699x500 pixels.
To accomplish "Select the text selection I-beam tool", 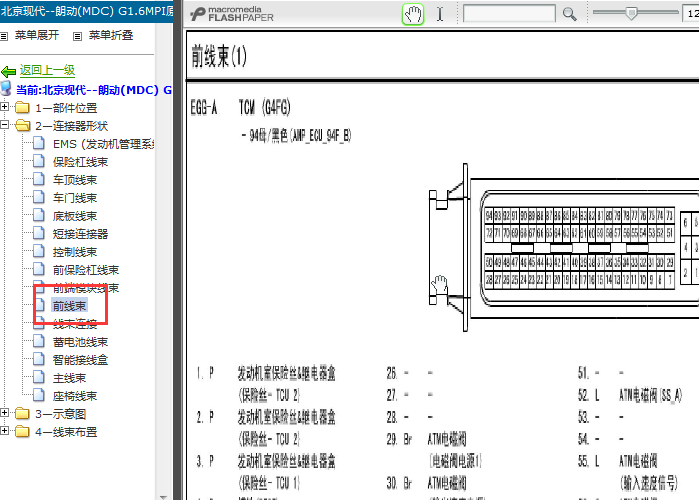I will pyautogui.click(x=440, y=14).
